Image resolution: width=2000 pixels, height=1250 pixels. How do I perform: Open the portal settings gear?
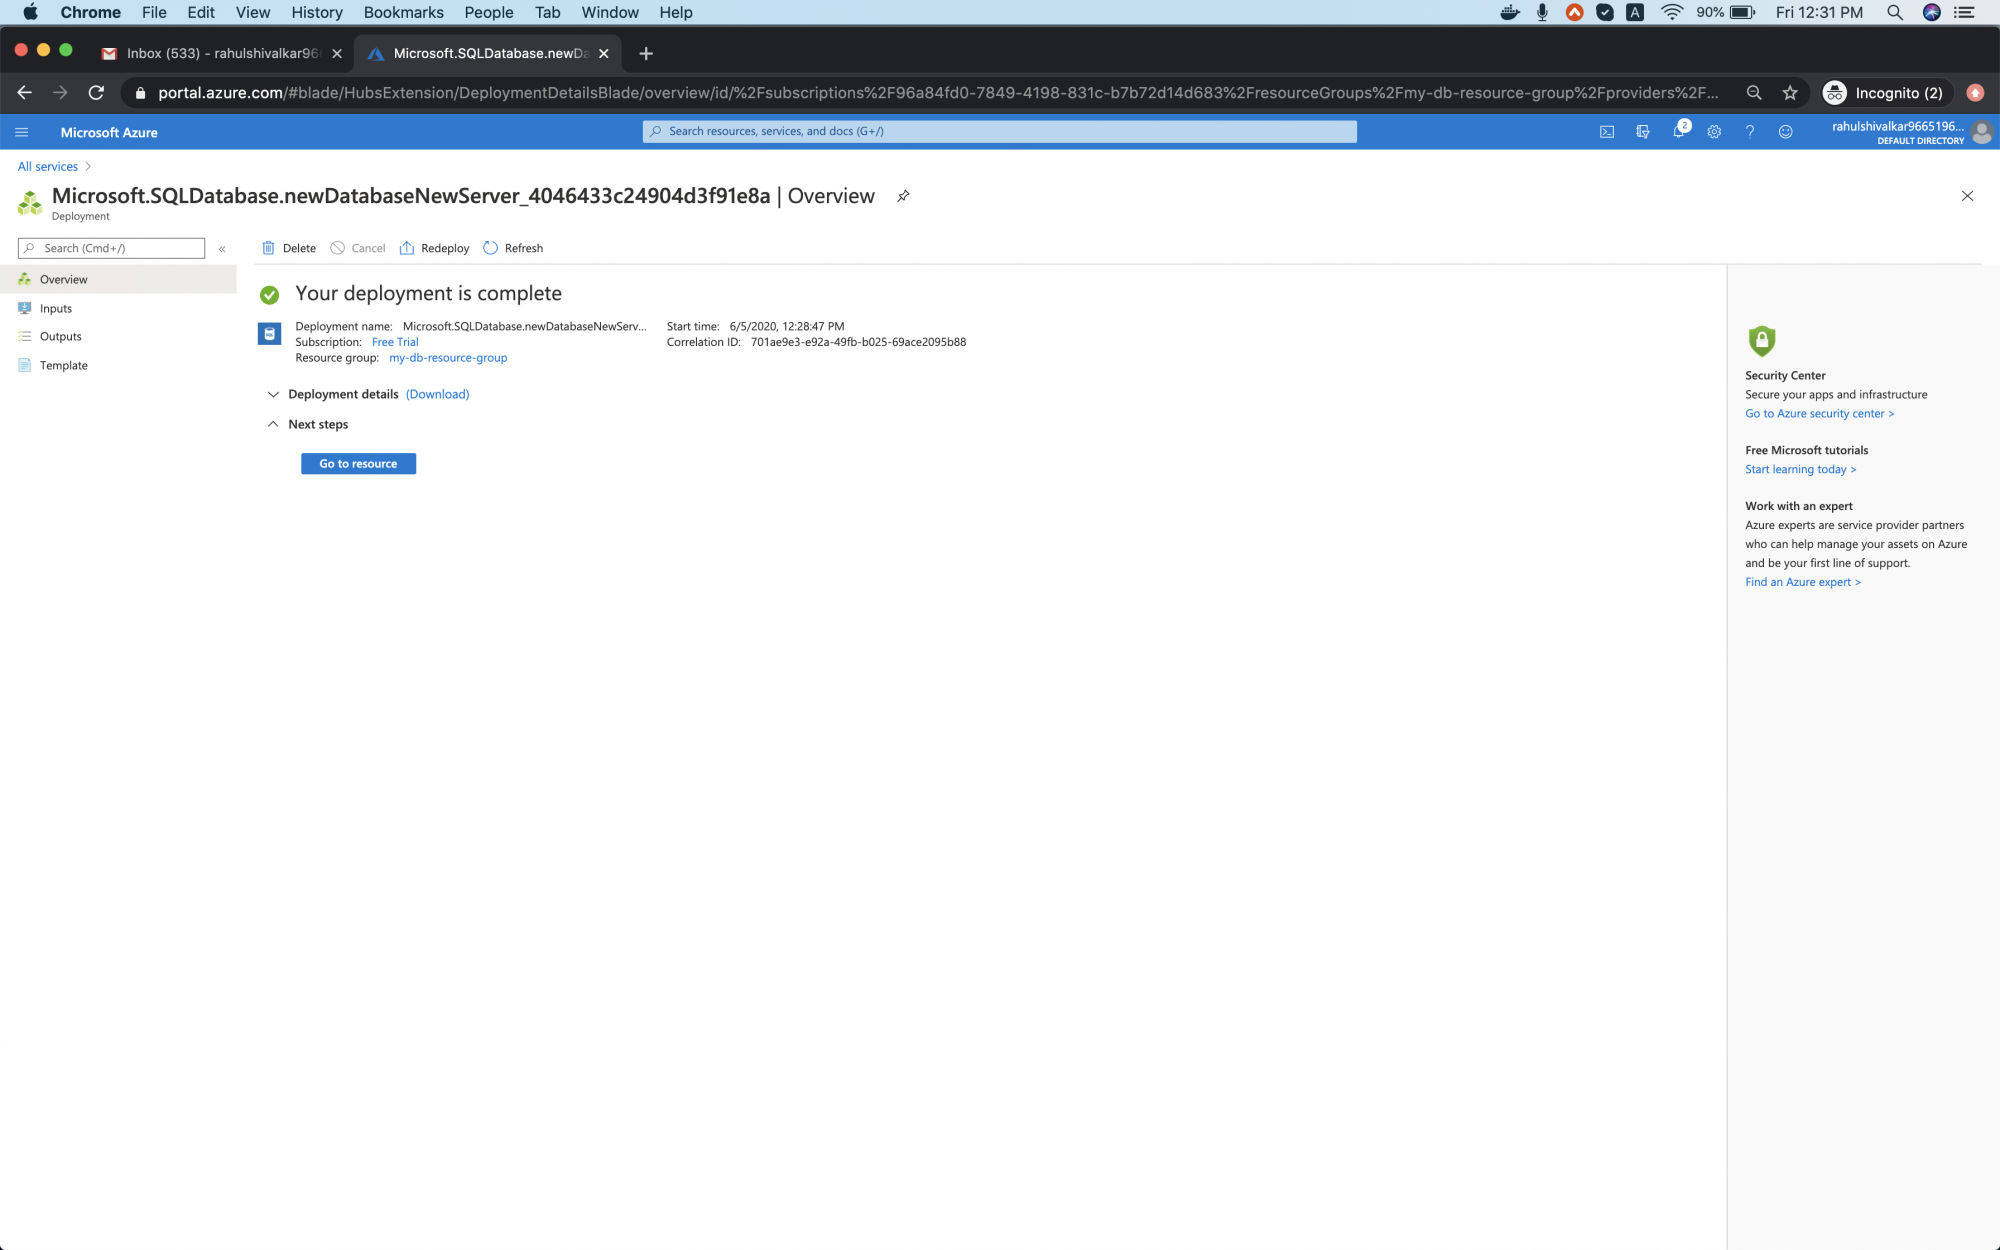click(1714, 132)
